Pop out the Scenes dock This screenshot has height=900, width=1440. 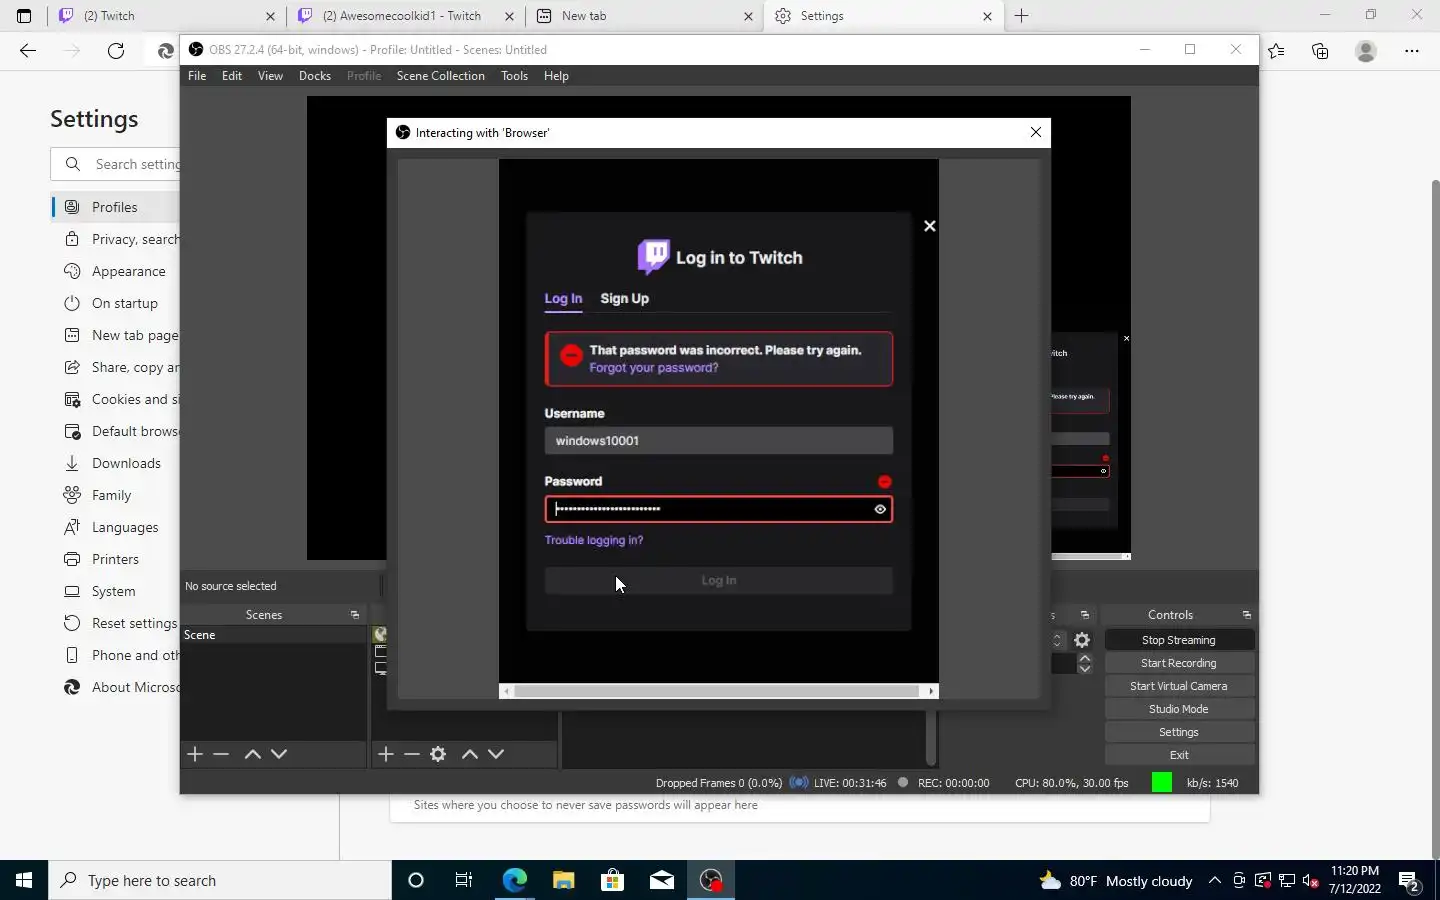click(354, 615)
